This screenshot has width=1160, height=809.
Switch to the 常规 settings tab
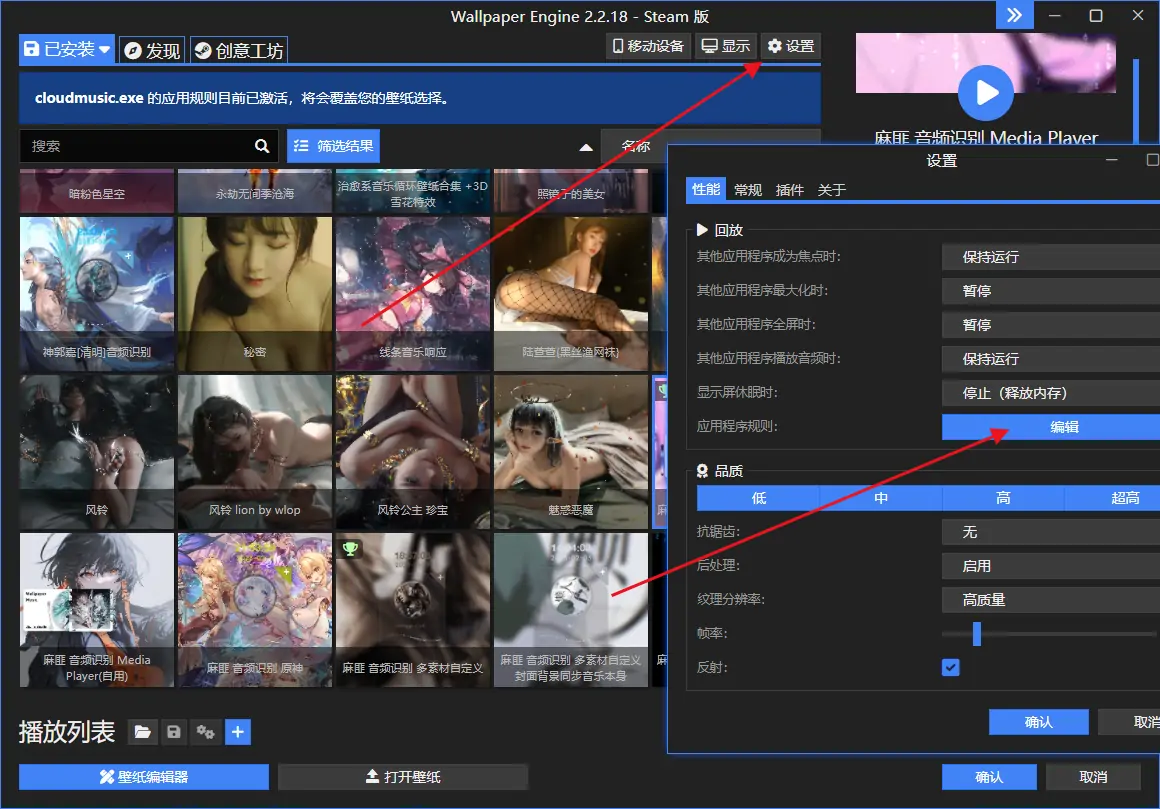point(748,190)
